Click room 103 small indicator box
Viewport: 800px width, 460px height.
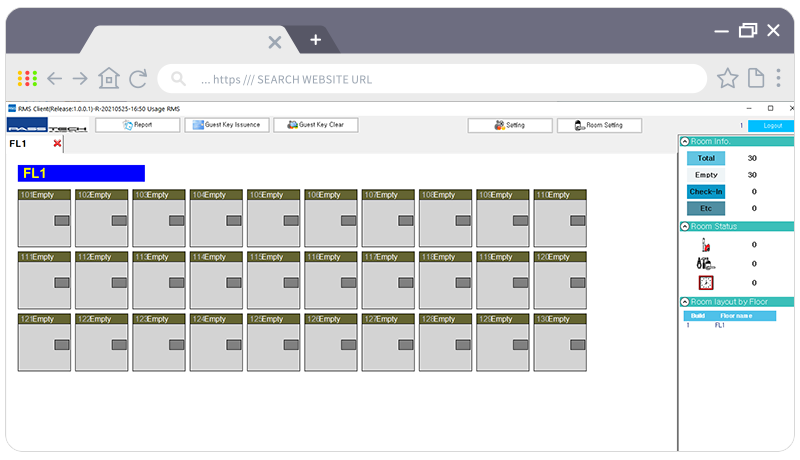[177, 221]
